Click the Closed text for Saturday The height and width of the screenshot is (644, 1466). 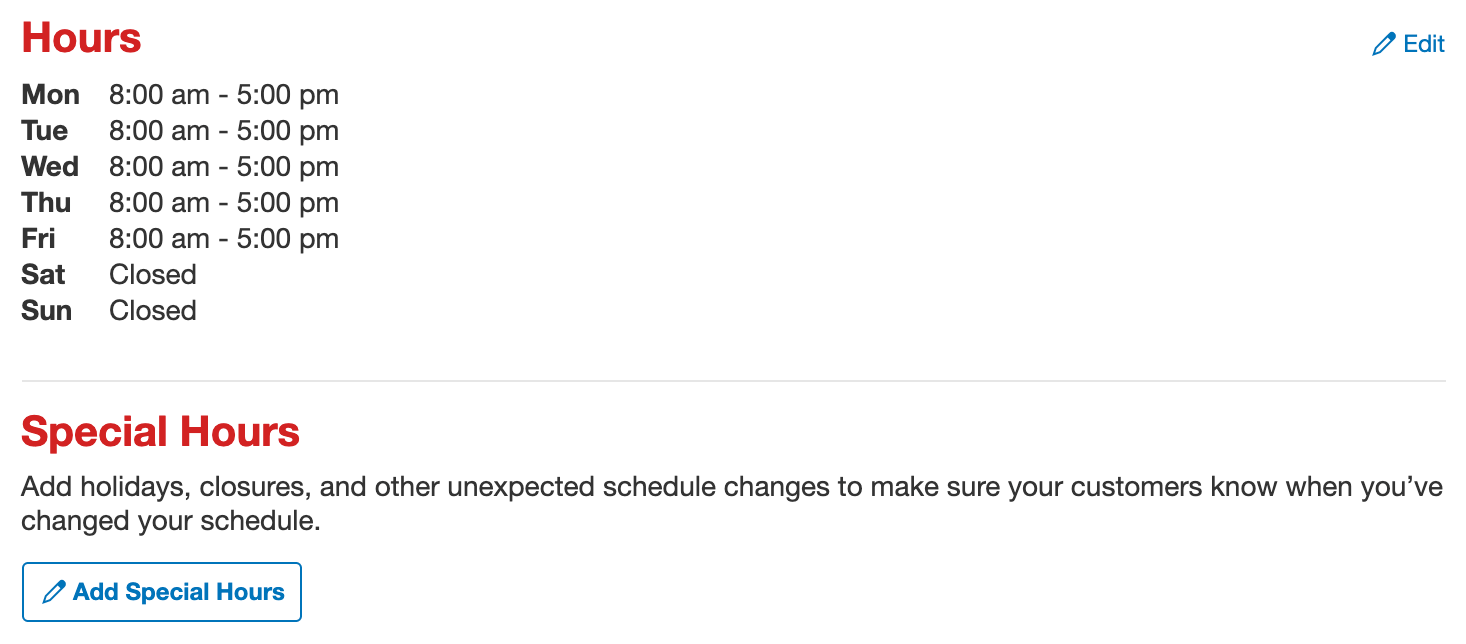click(x=153, y=275)
